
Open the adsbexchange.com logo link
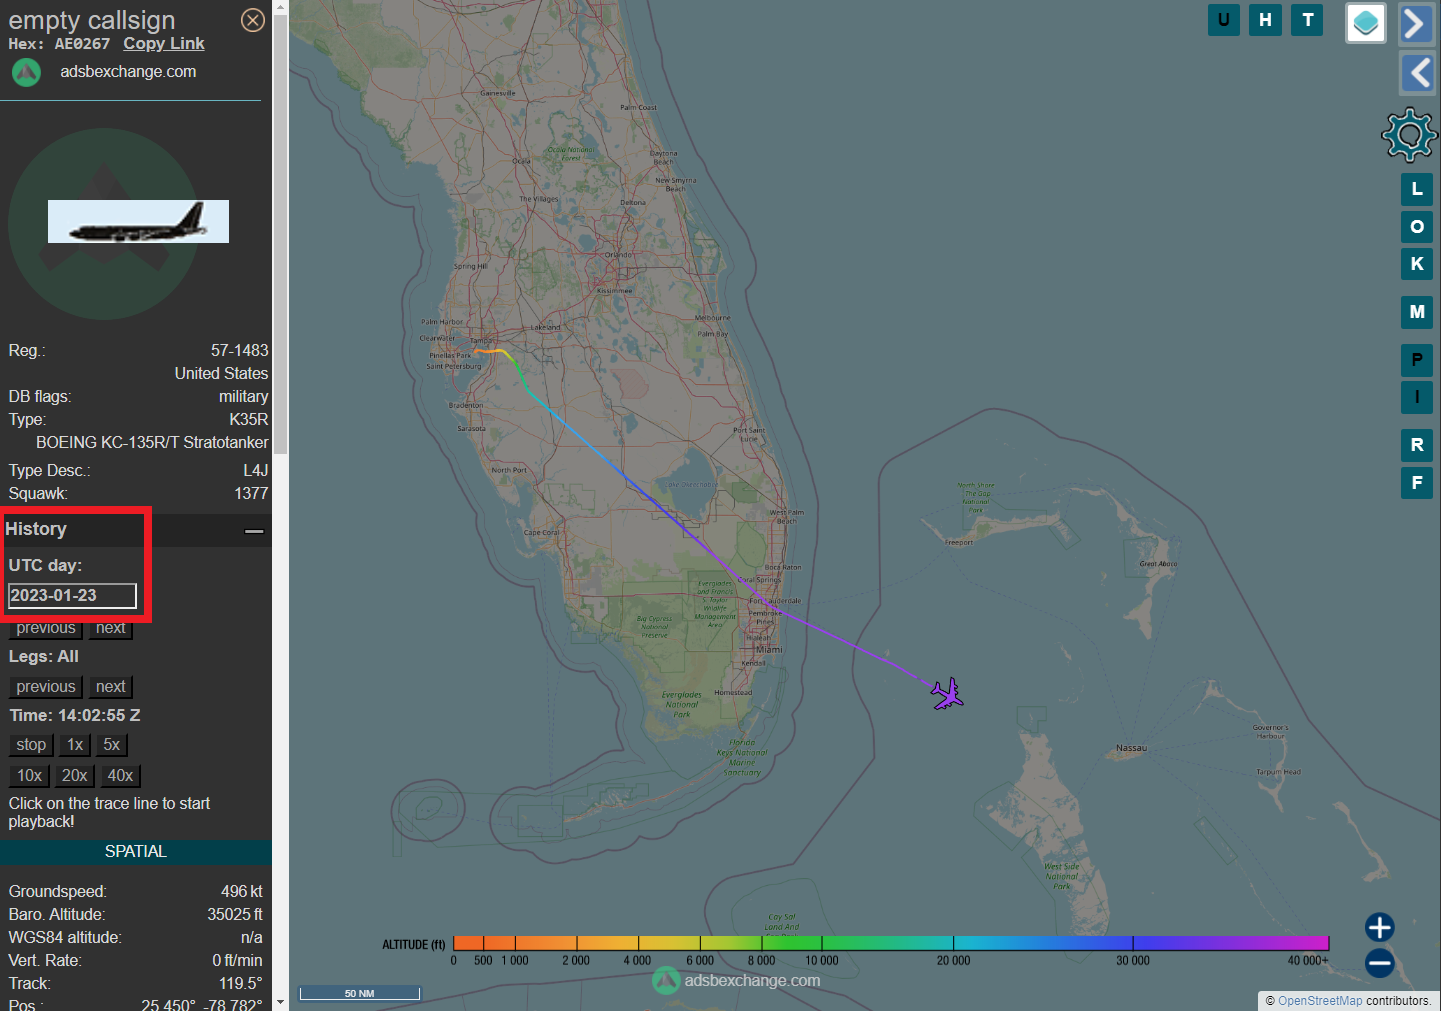coord(104,72)
